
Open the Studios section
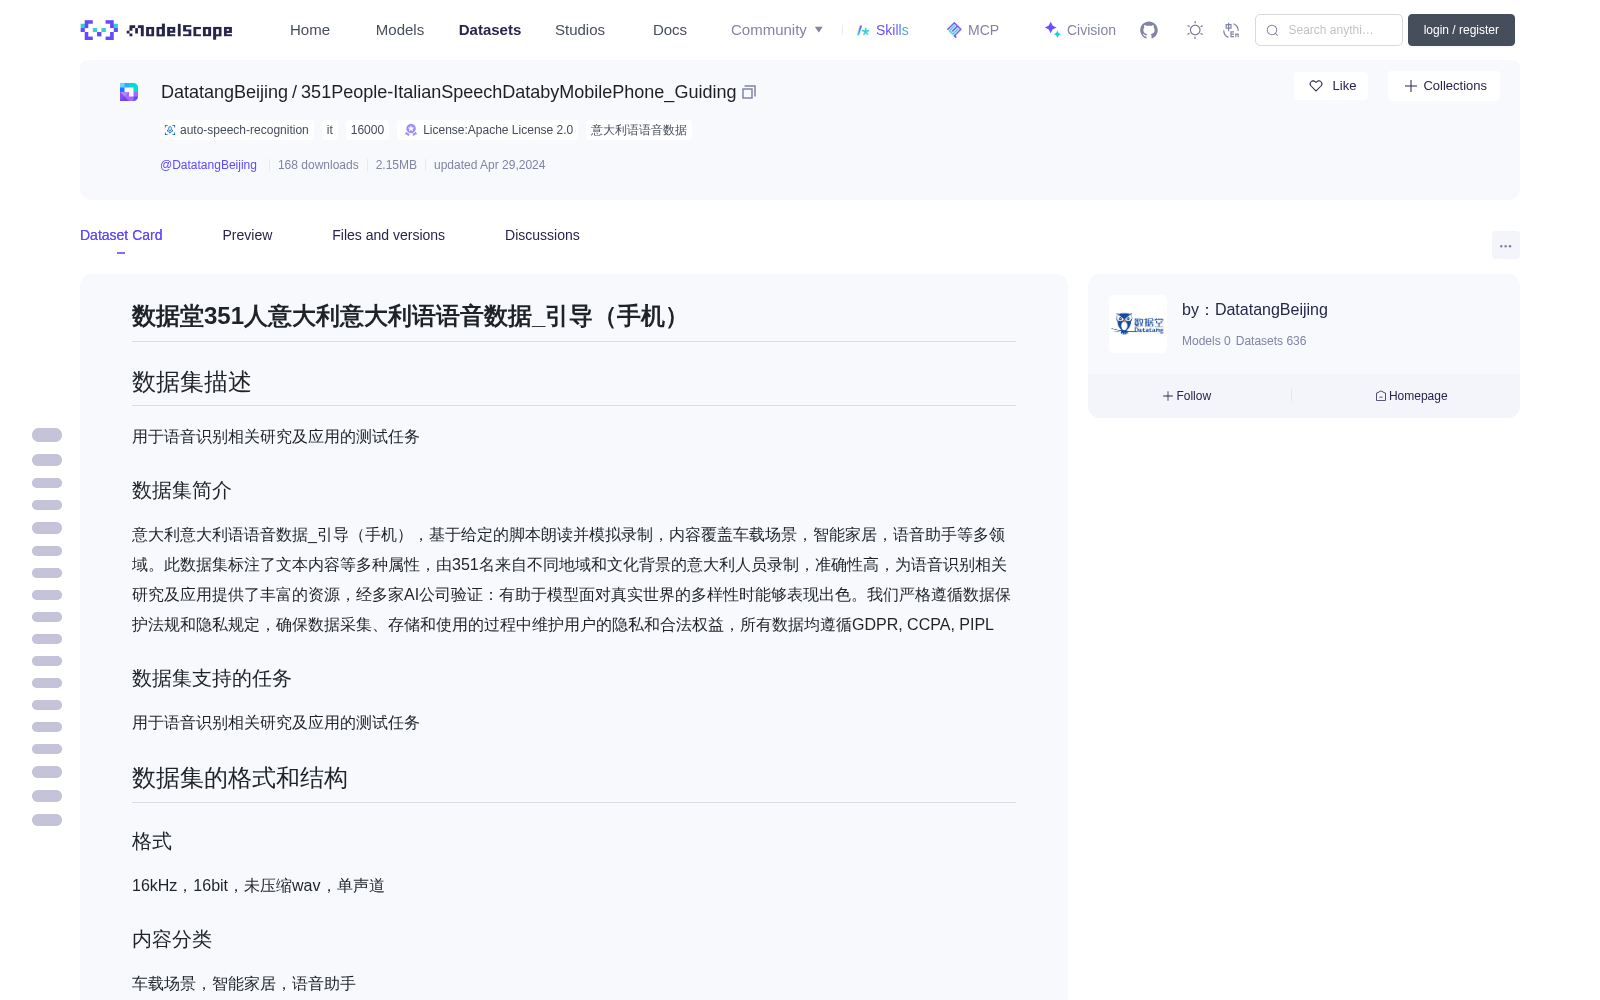click(580, 30)
